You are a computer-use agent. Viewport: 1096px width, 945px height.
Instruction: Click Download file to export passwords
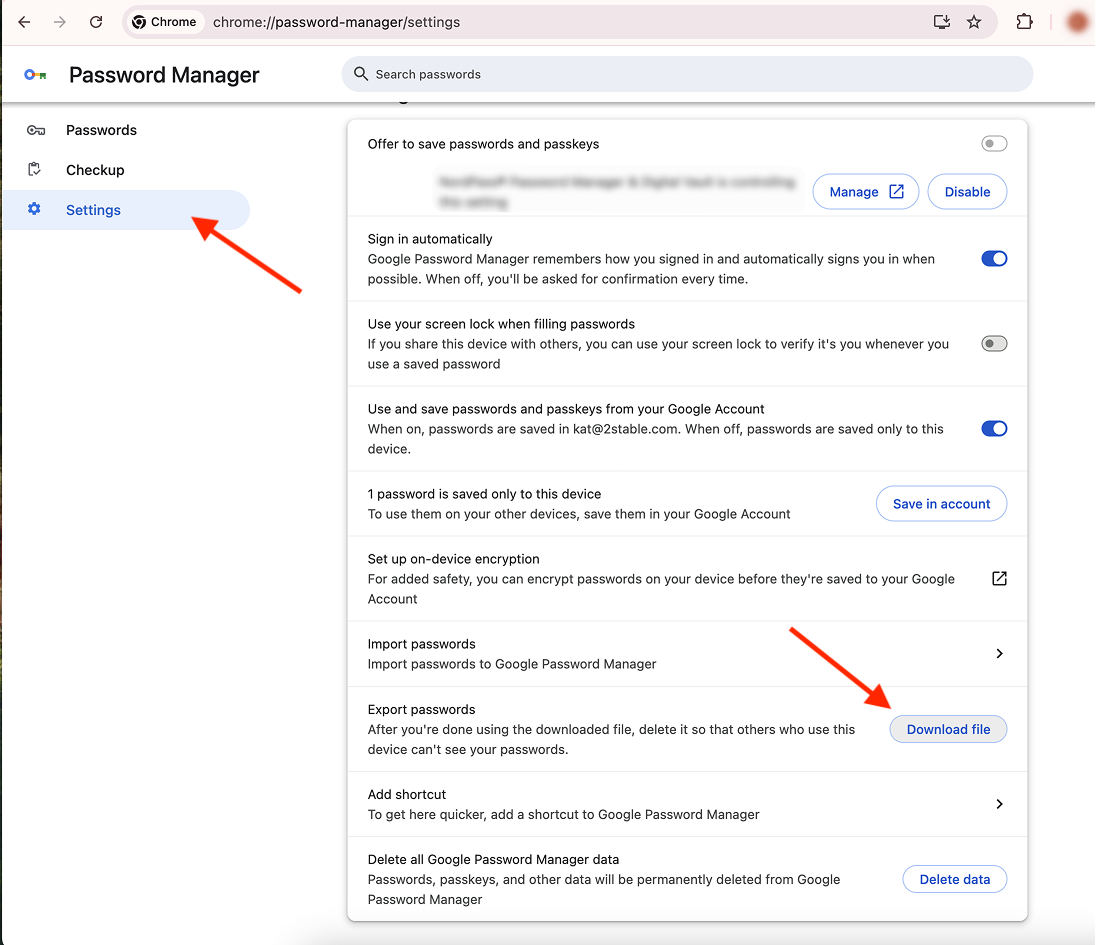click(947, 729)
